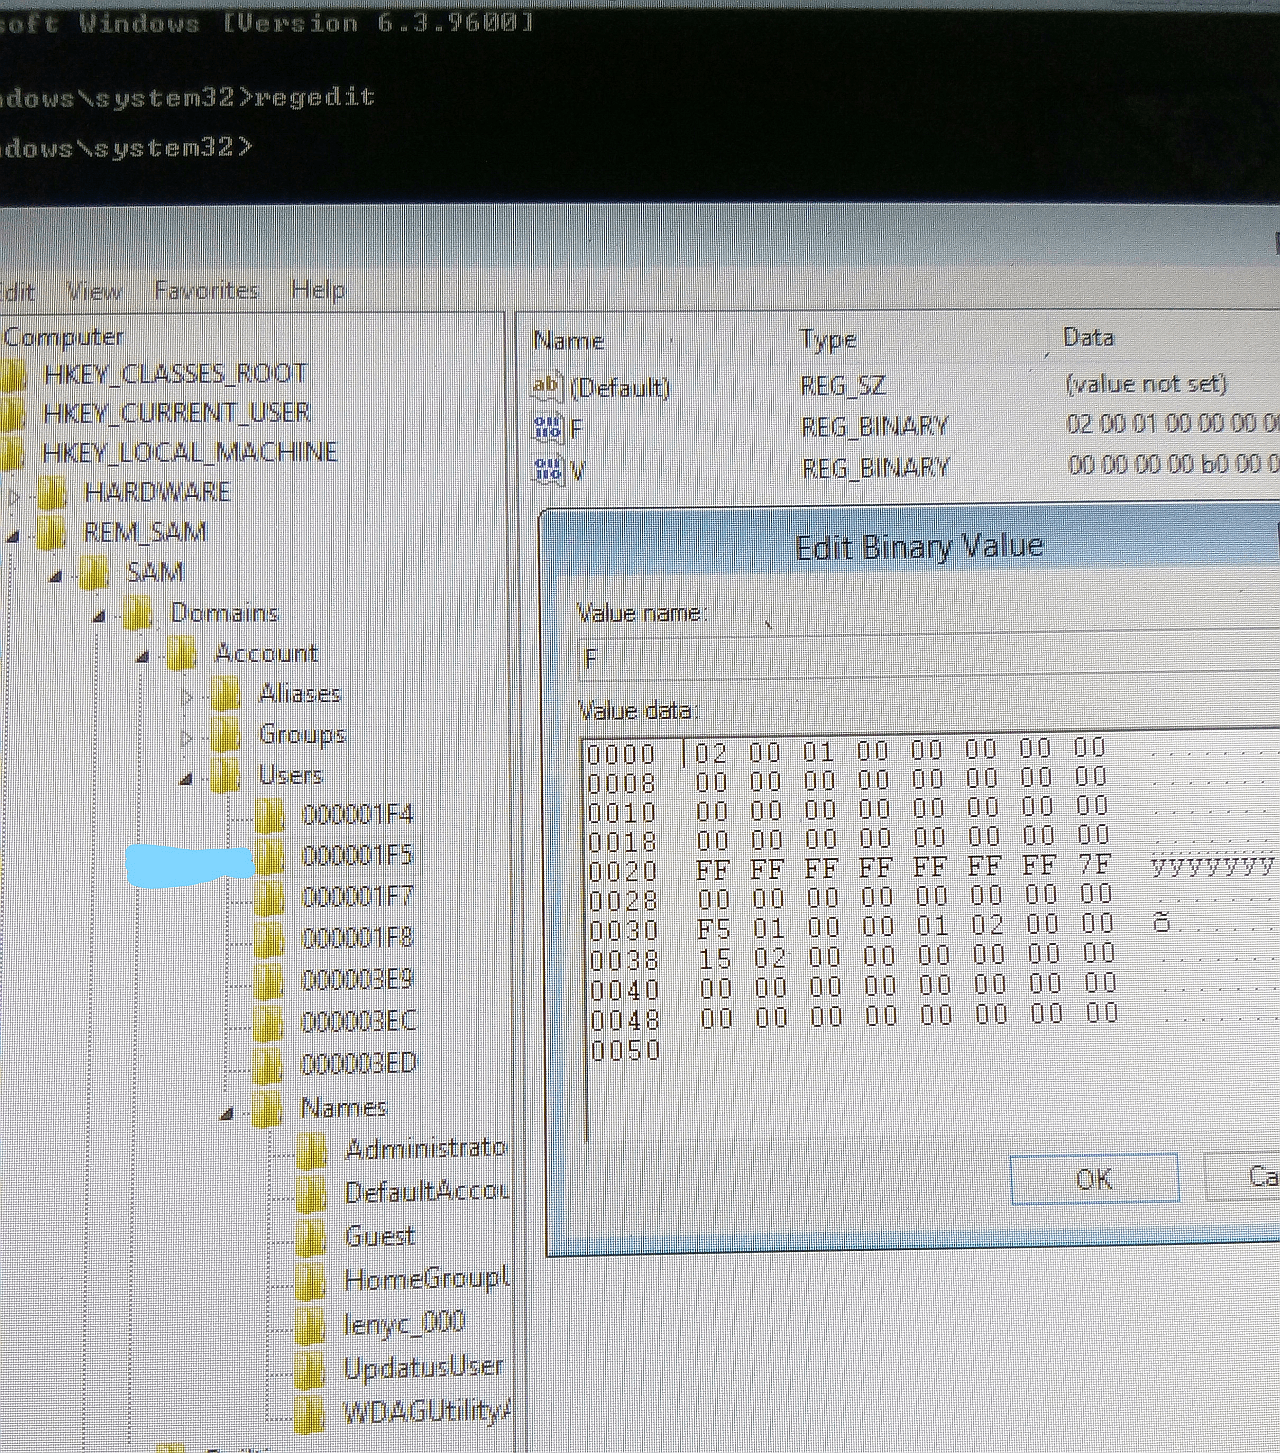Click folder icon for key 000003EC
The image size is (1280, 1453).
tap(270, 1023)
